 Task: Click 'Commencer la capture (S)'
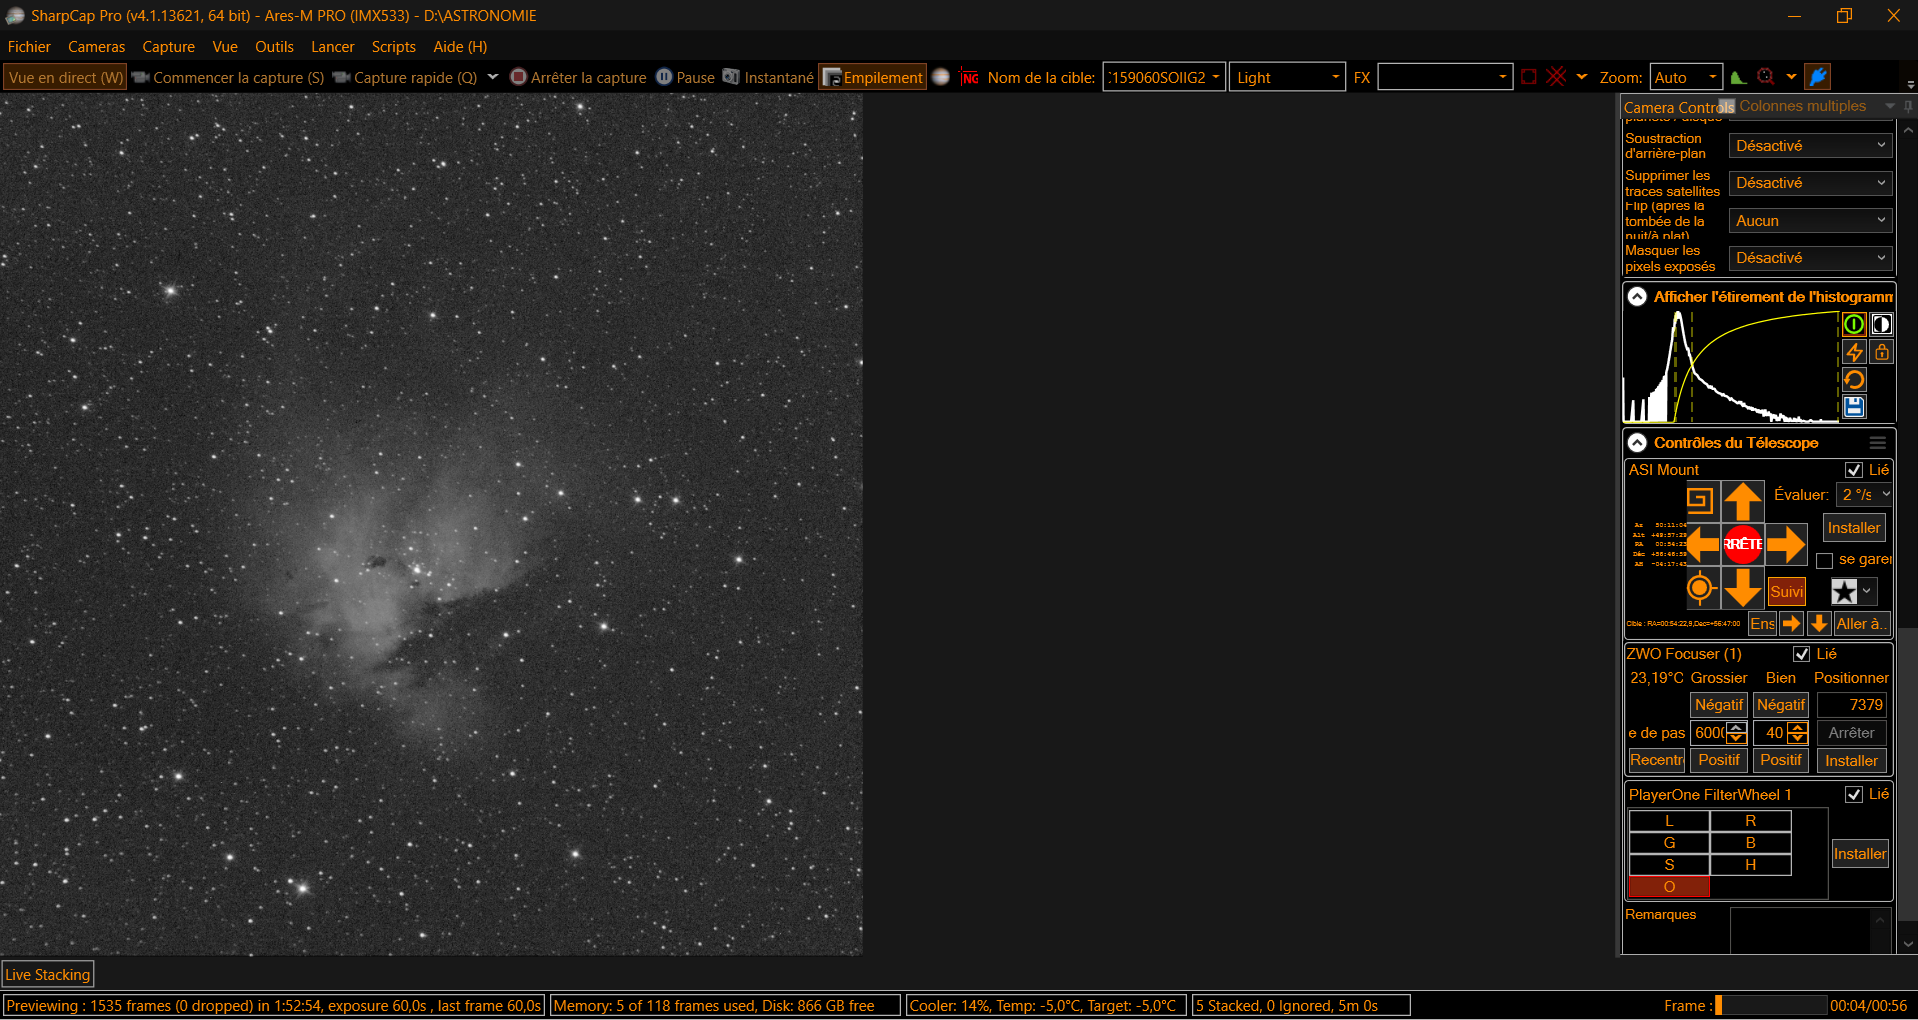tap(229, 77)
